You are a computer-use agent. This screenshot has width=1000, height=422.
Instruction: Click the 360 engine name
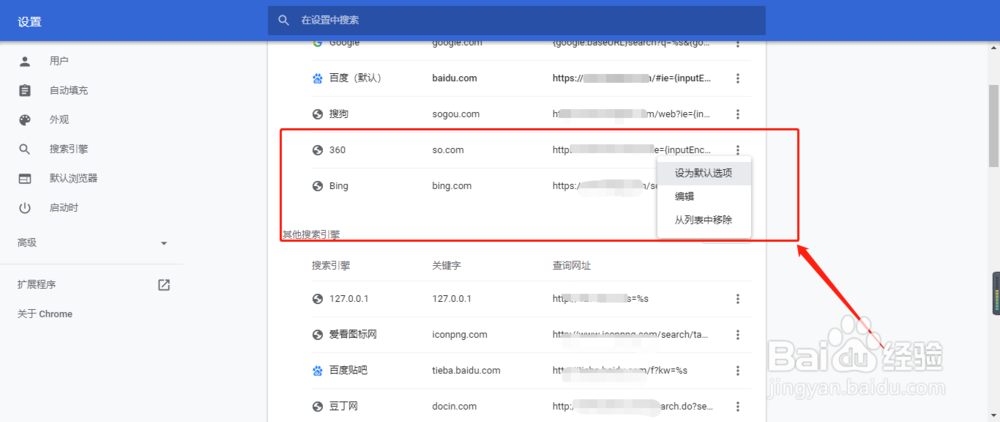(x=337, y=150)
